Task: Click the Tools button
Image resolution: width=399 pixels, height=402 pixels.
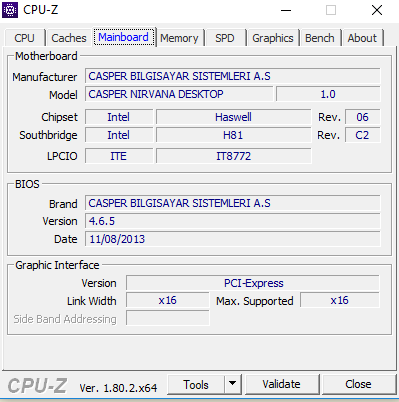Action: coord(196,384)
